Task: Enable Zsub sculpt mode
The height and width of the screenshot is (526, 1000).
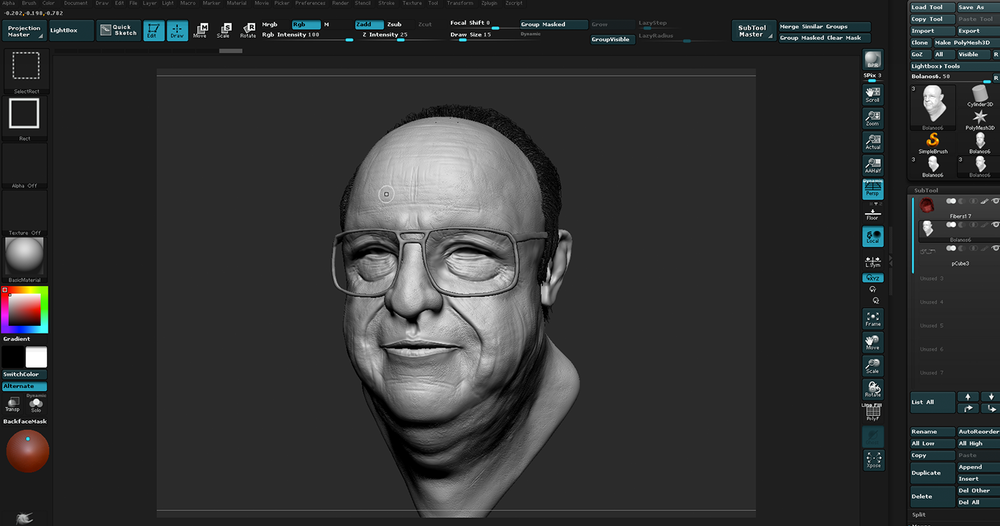Action: pyautogui.click(x=394, y=24)
